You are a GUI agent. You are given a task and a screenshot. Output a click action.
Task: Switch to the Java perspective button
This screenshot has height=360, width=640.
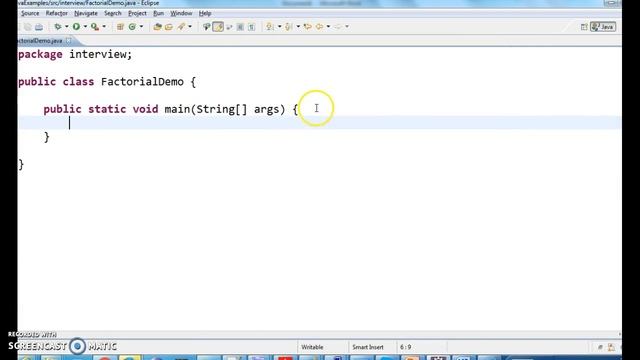pos(603,27)
